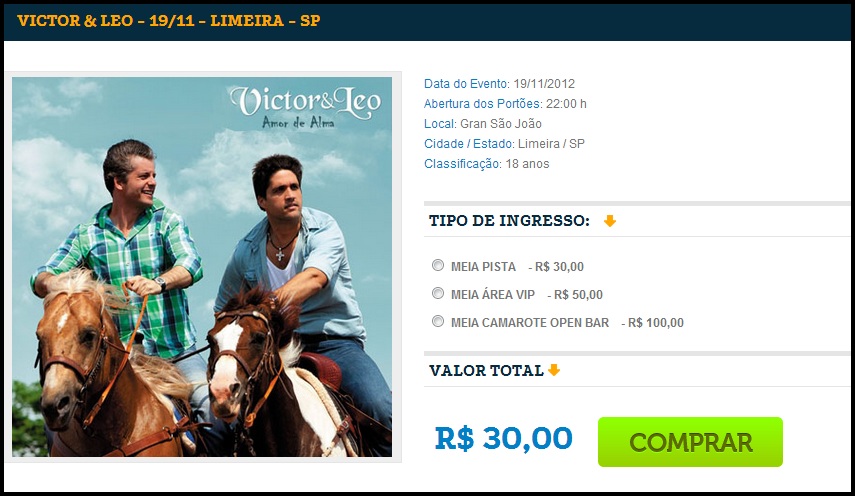855x496 pixels.
Task: Click the orange arrow next to Valor Total
Action: point(554,370)
